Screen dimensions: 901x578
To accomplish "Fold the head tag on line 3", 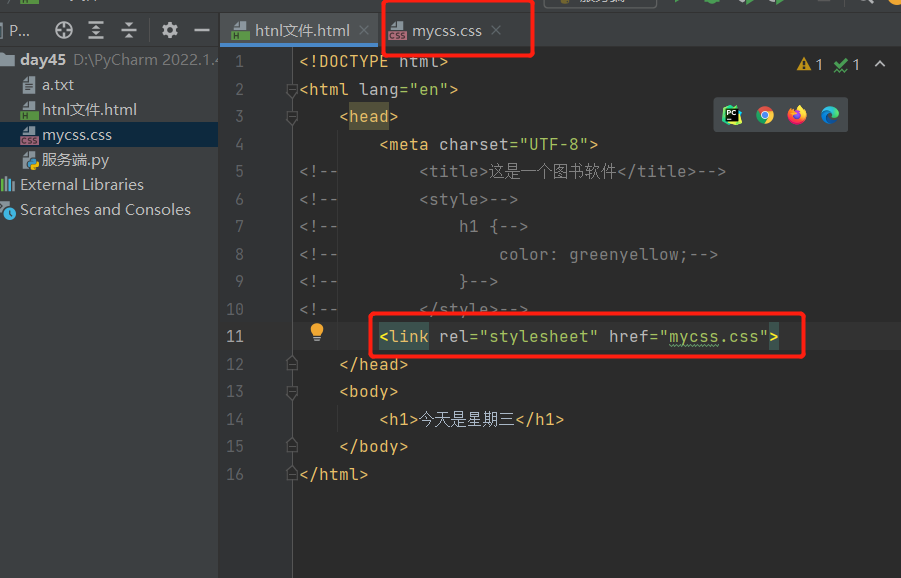I will (292, 117).
